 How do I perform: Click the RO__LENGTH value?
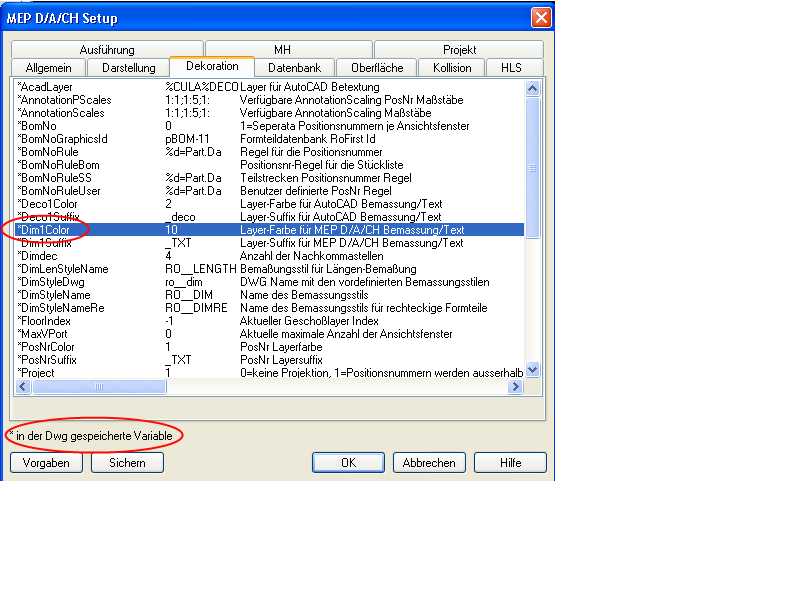pyautogui.click(x=201, y=269)
